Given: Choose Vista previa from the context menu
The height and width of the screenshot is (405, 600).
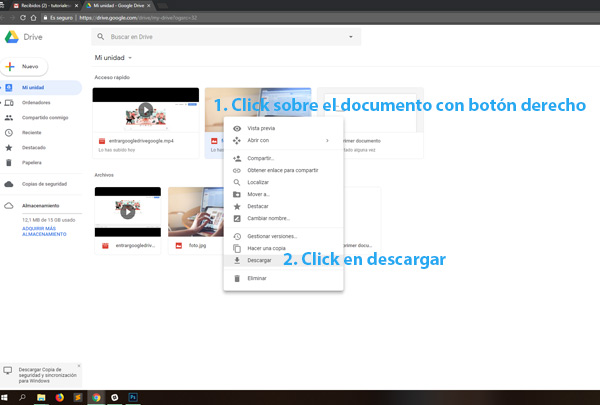Looking at the screenshot, I should coord(260,128).
